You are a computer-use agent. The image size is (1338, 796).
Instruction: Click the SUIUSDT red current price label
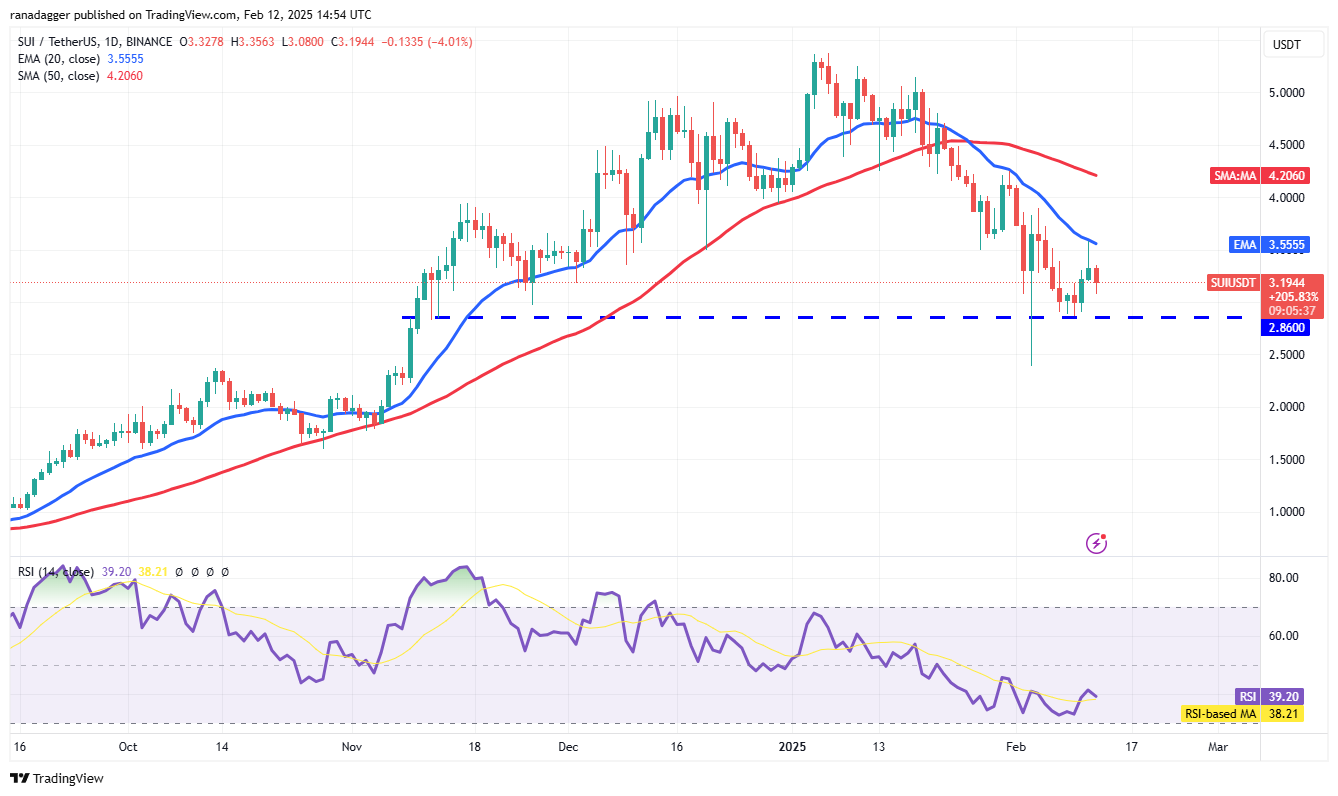coord(1233,283)
